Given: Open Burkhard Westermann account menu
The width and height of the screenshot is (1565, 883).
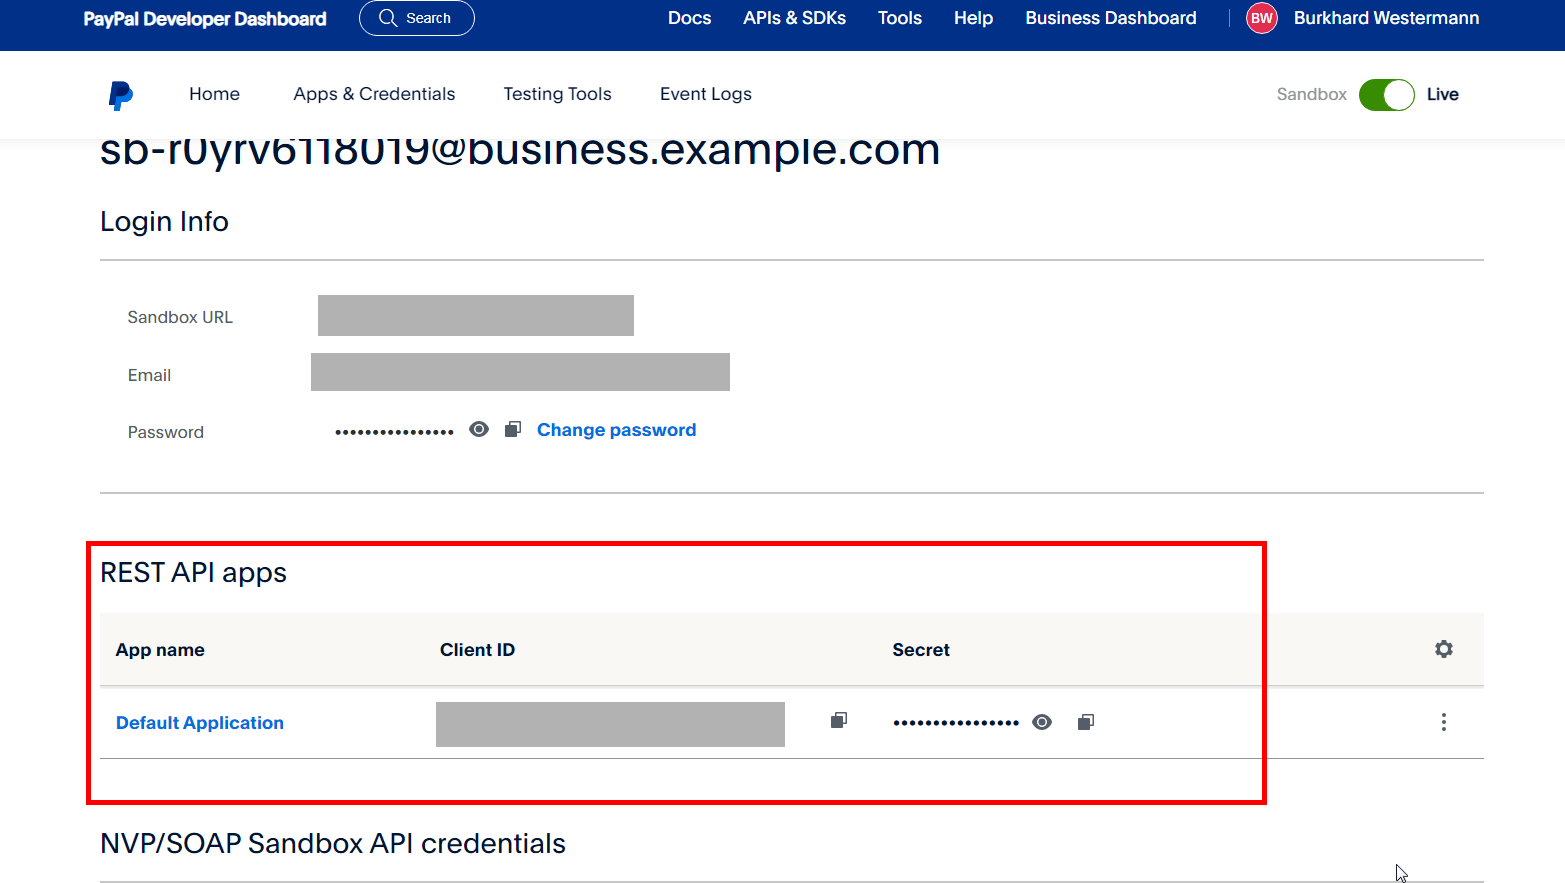Looking at the screenshot, I should pos(1386,18).
